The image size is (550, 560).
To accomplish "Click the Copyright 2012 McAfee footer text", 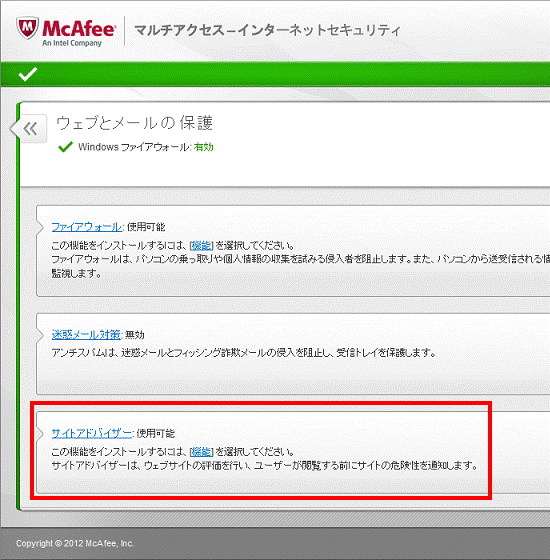I will [75, 544].
